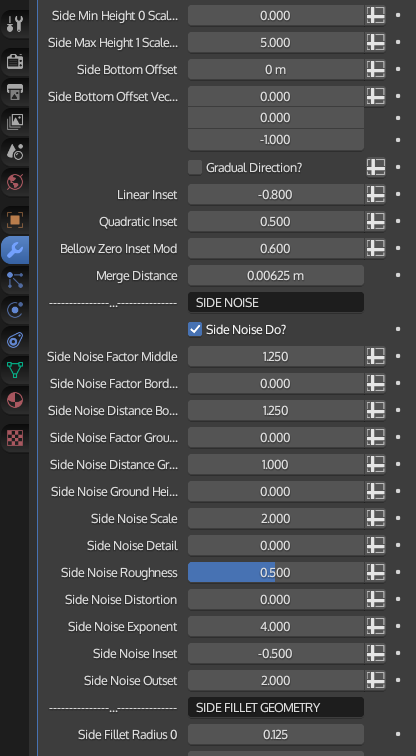Viewport: 416px width, 756px height.
Task: Click the Bellow Zero Inset Mod value 0.600
Action: (276, 249)
